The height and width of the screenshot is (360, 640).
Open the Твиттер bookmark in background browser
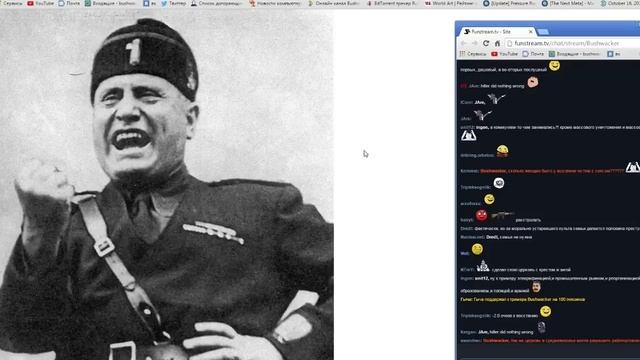[173, 3]
